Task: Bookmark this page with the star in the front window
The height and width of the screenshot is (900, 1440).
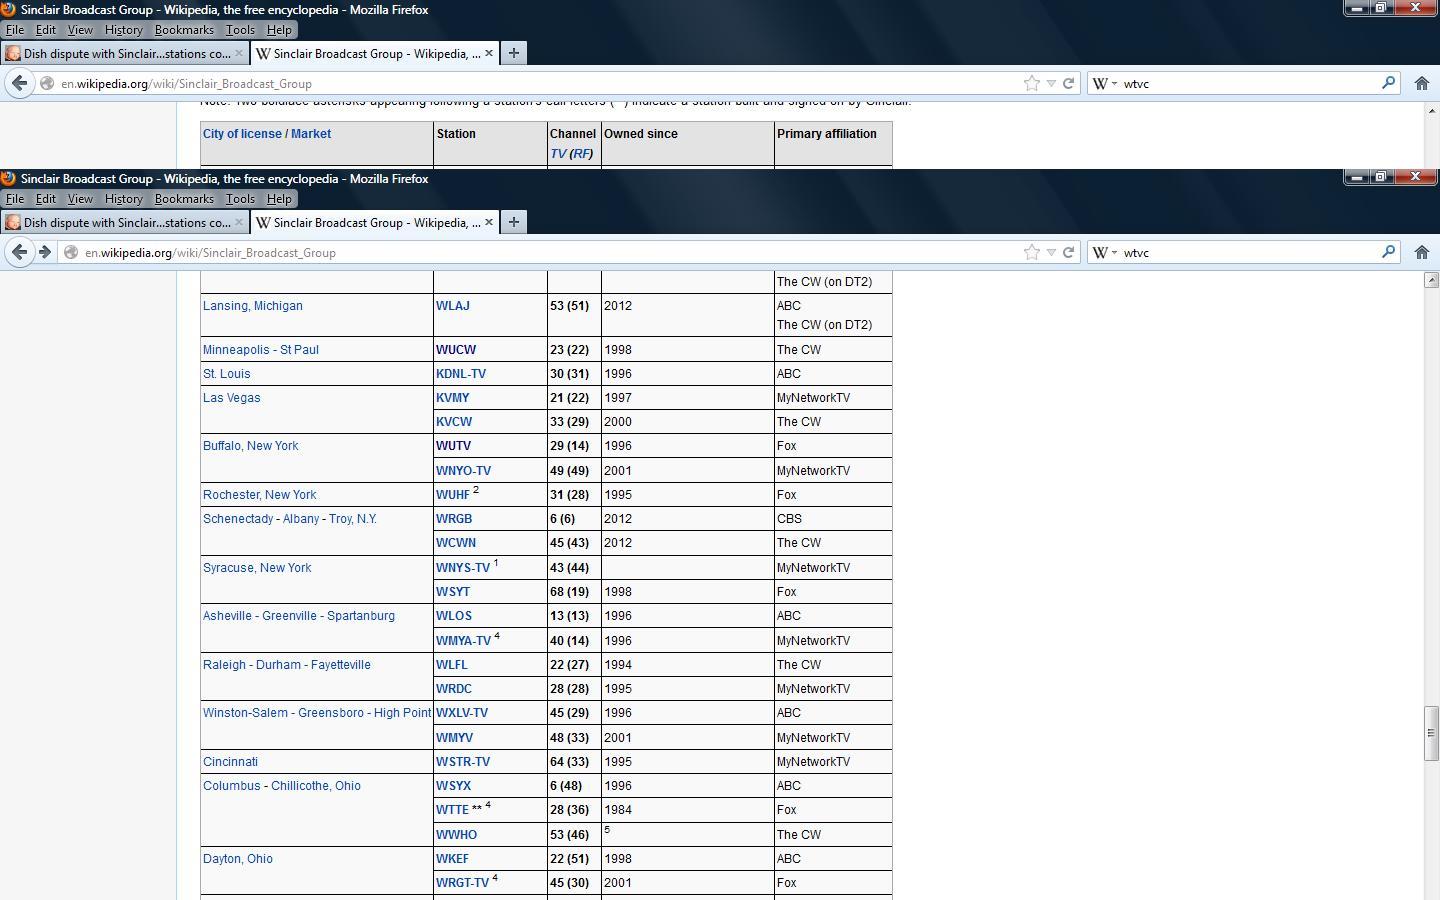Action: [x=1032, y=252]
